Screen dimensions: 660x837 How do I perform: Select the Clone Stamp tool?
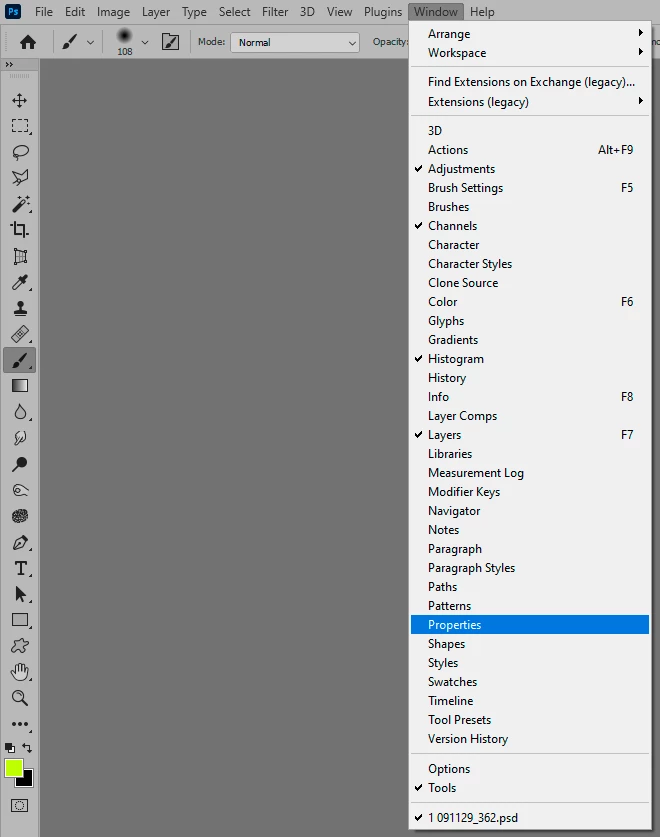[20, 308]
